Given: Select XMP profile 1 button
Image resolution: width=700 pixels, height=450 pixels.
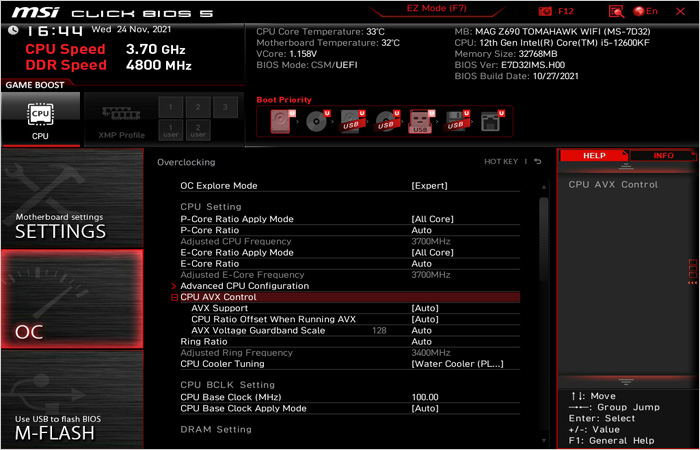Looking at the screenshot, I should click(170, 108).
